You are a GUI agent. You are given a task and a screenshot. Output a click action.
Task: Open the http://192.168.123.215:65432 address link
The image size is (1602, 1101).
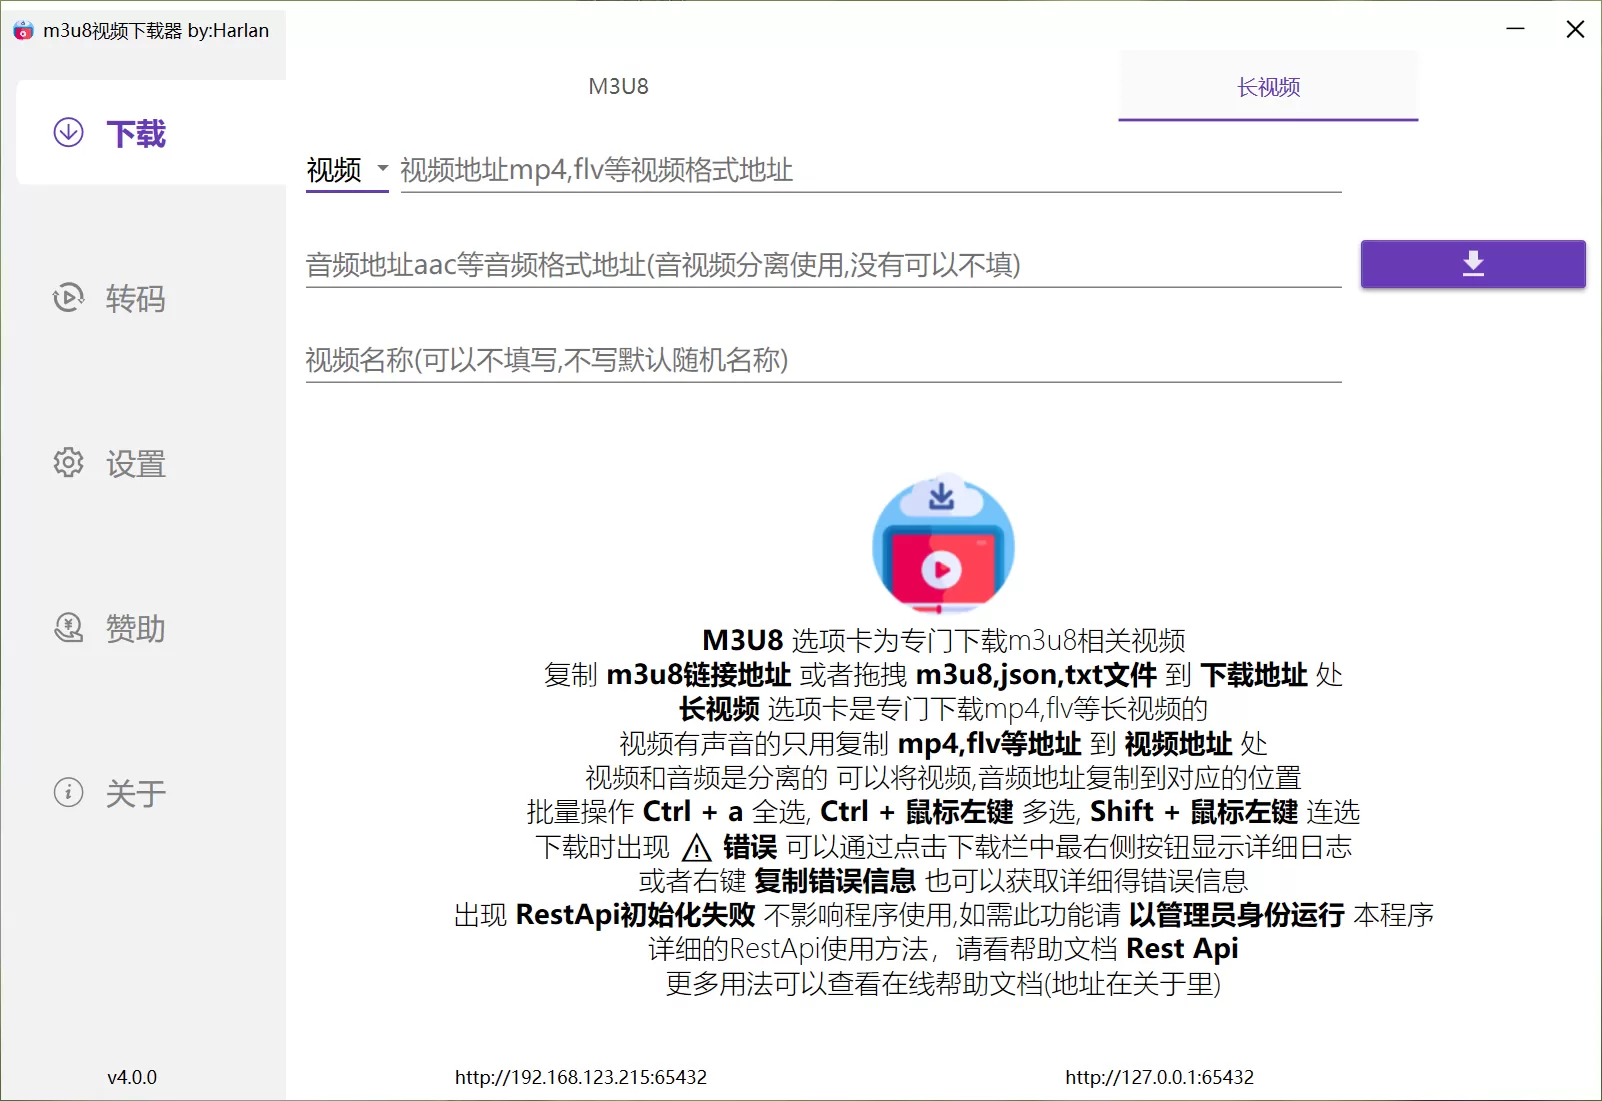581,1077
